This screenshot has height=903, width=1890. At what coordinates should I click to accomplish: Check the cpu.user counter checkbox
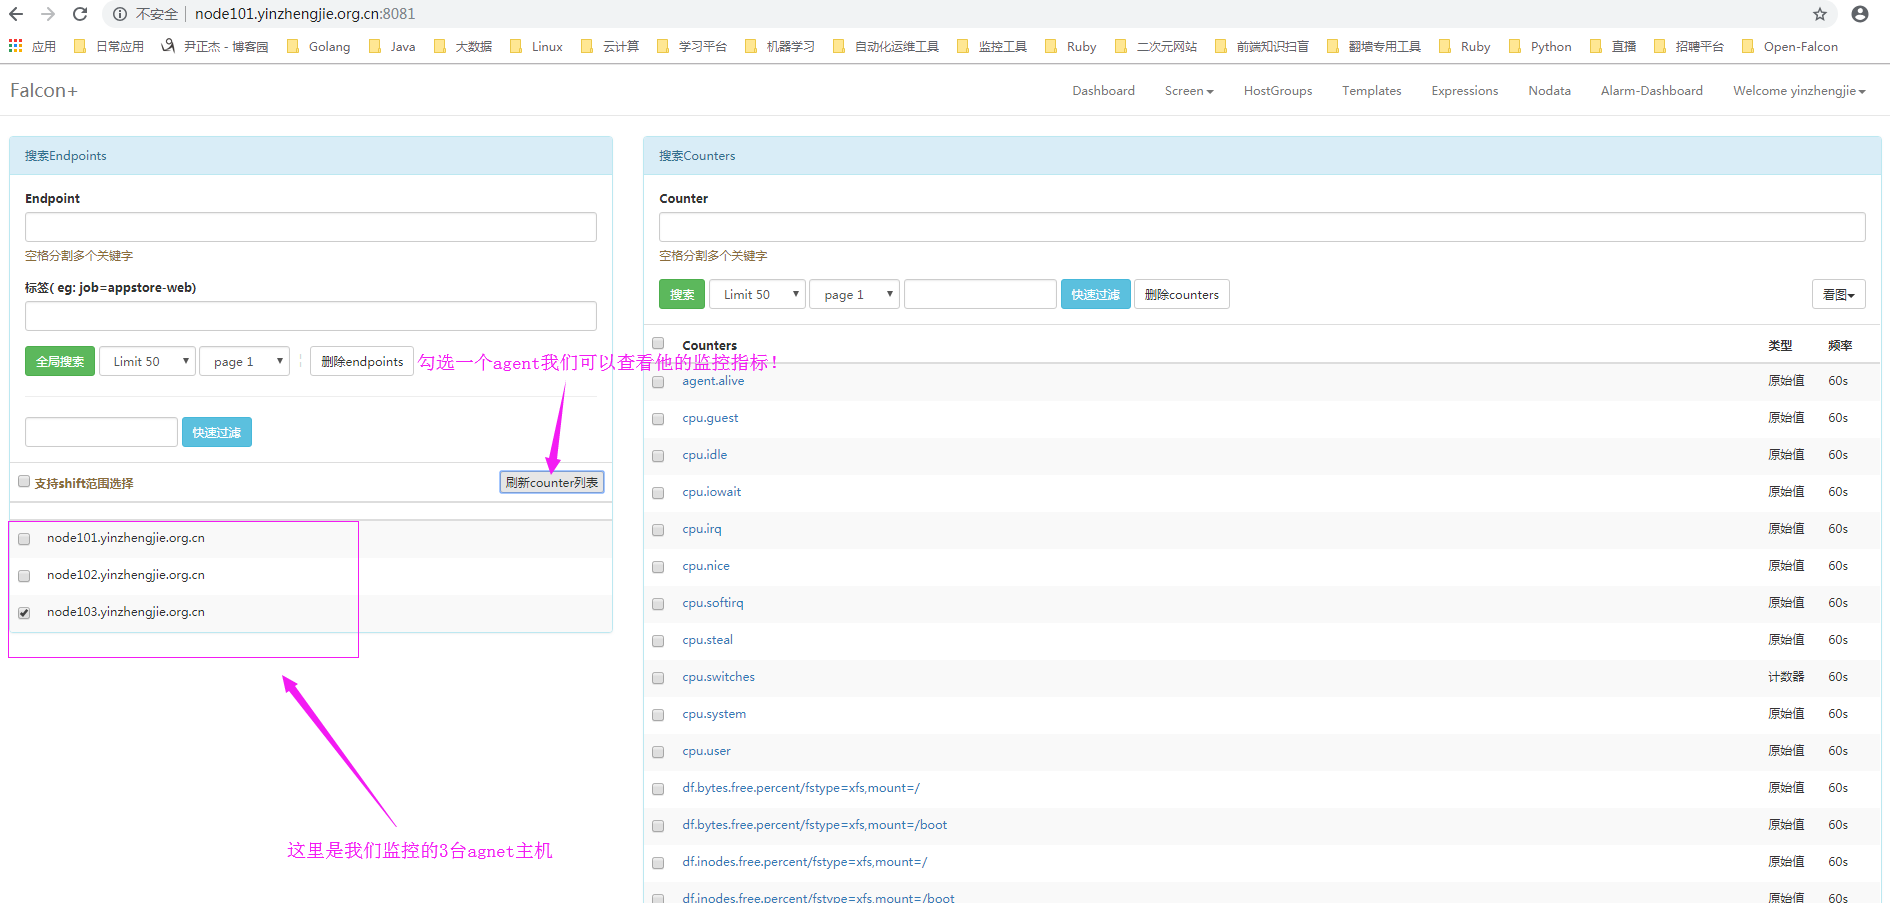(x=658, y=752)
